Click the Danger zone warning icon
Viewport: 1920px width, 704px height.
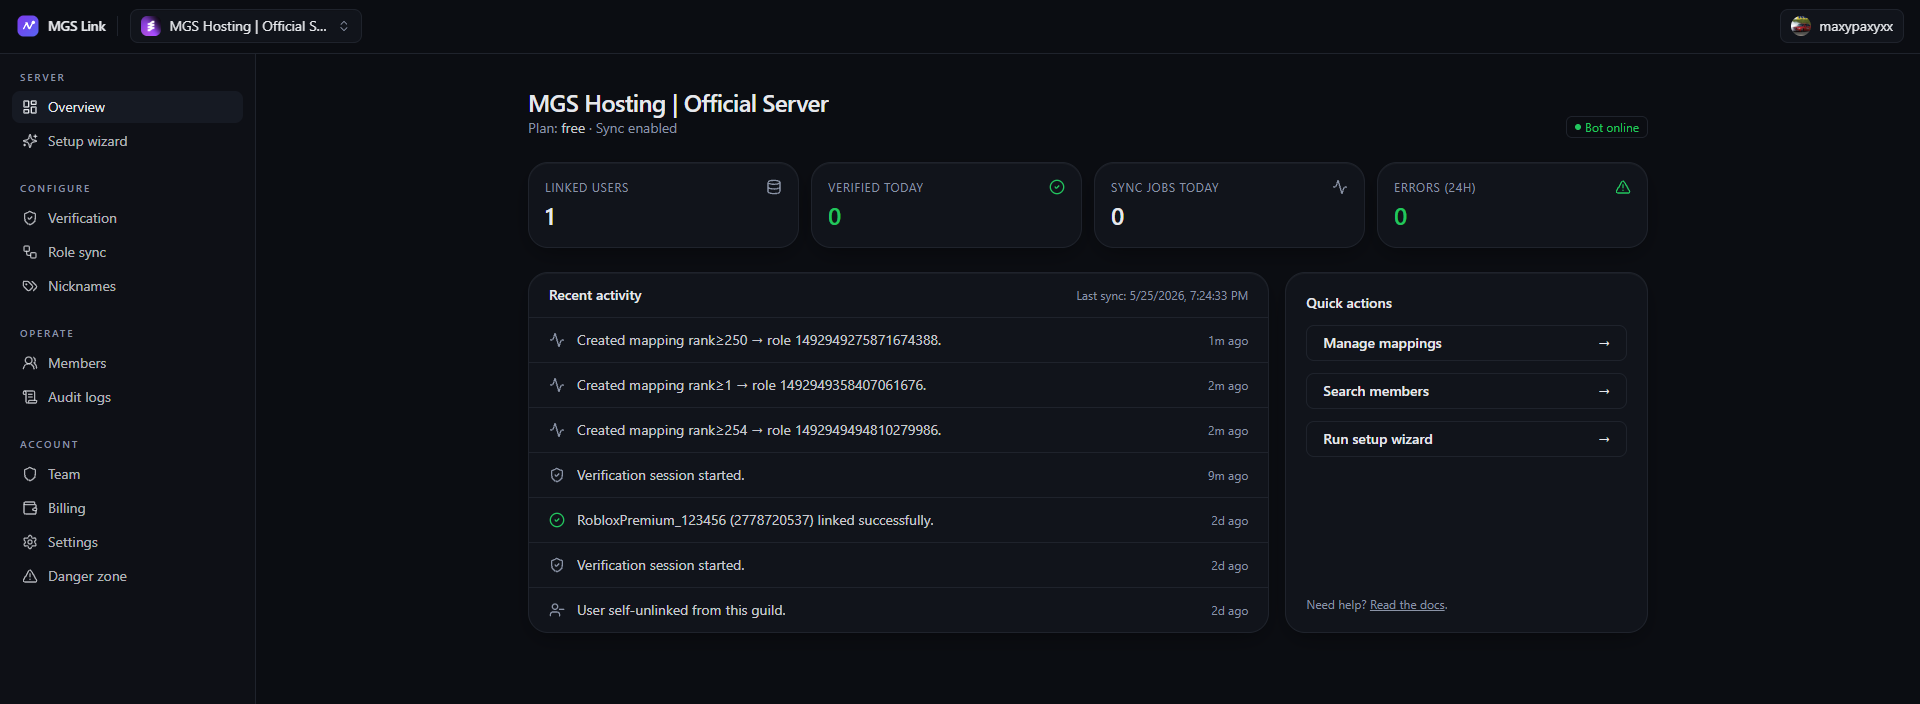click(30, 576)
